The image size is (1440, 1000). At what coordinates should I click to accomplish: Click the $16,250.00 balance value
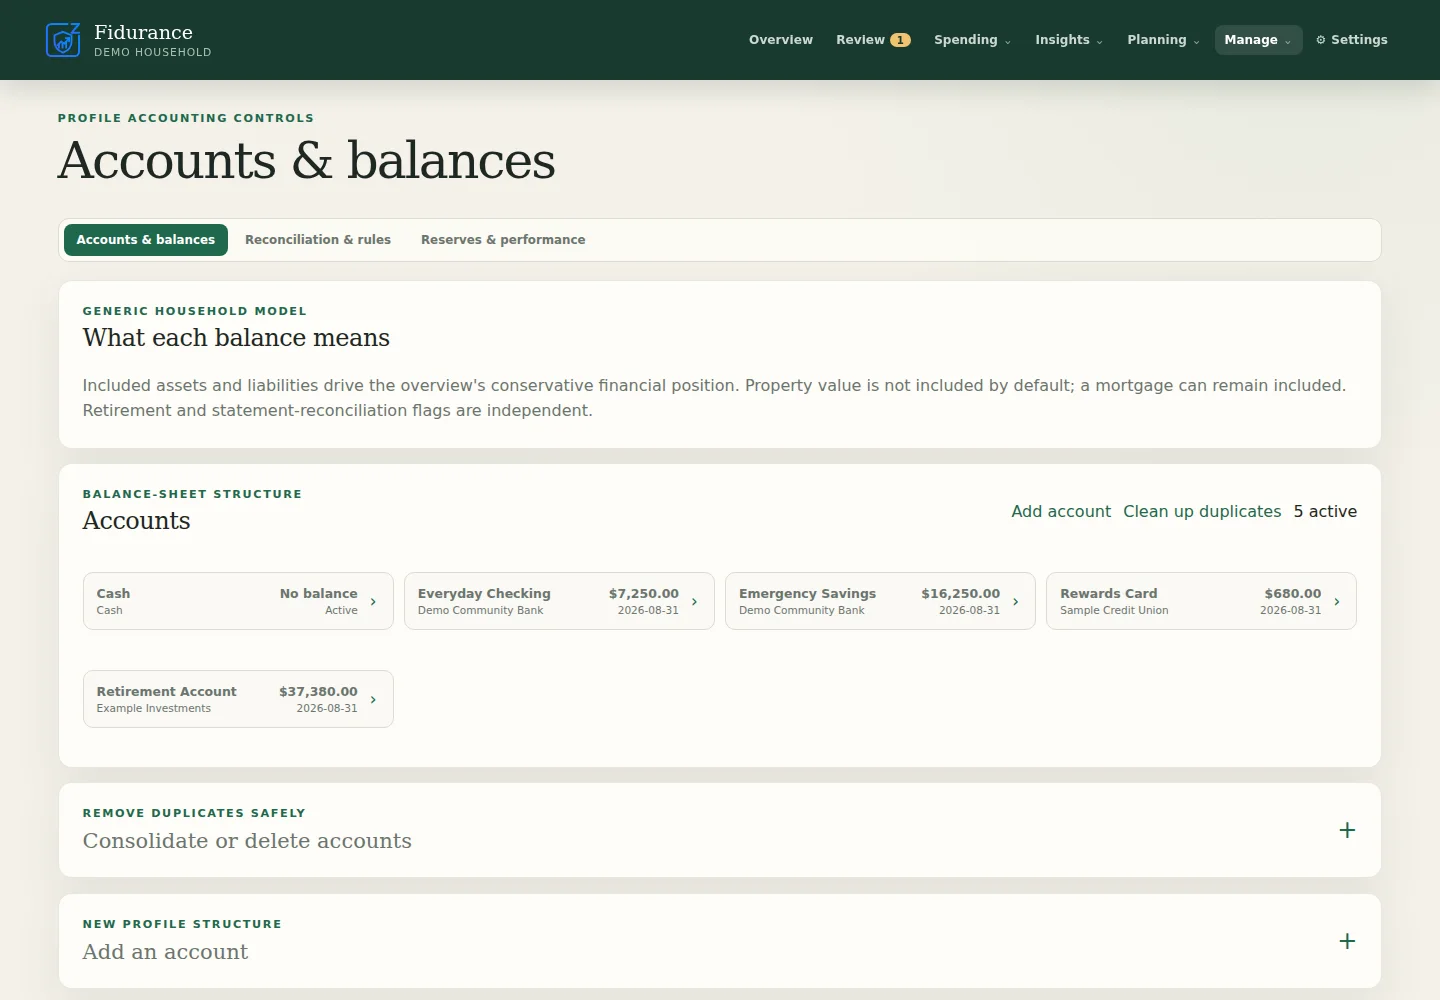960,593
